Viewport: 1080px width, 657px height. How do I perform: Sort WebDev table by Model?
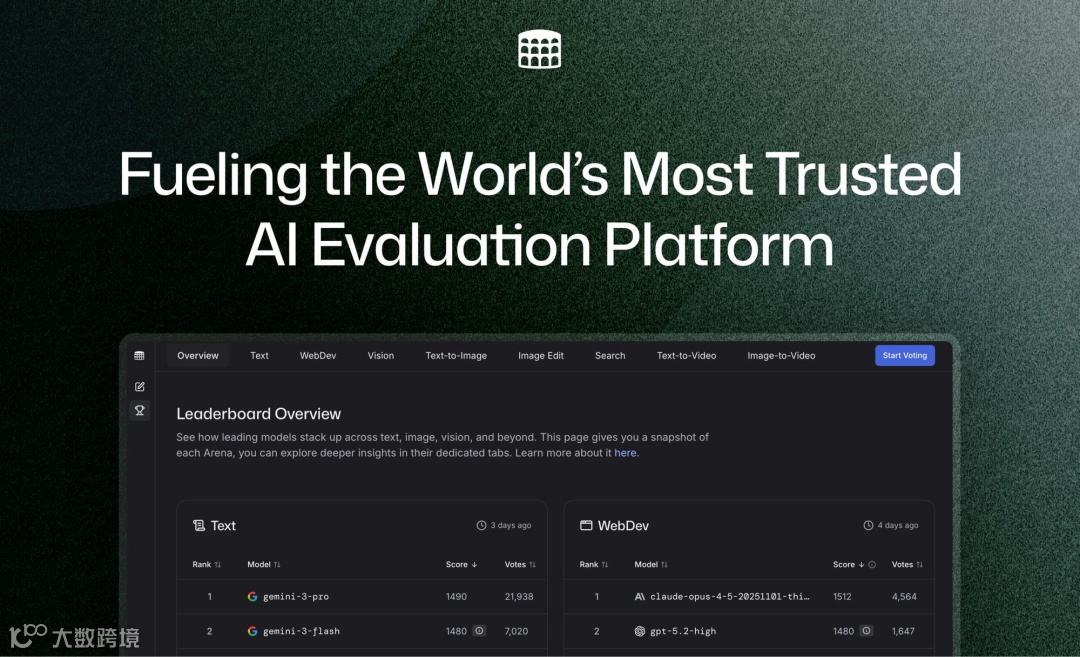click(x=651, y=565)
